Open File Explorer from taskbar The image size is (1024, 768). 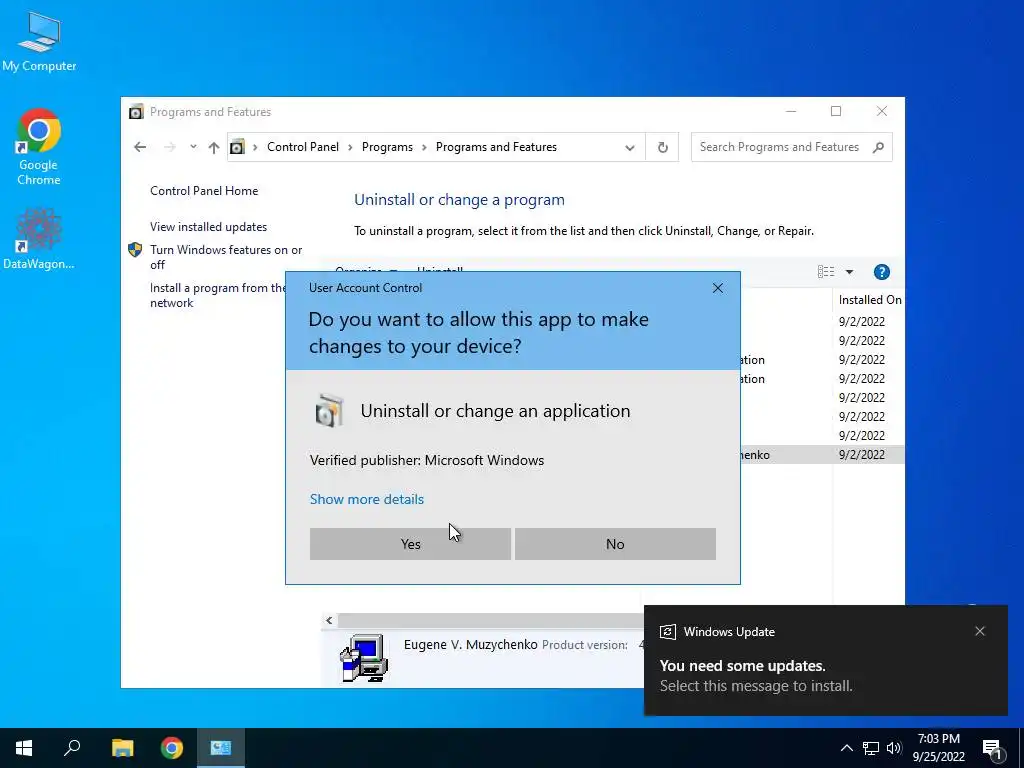[122, 748]
